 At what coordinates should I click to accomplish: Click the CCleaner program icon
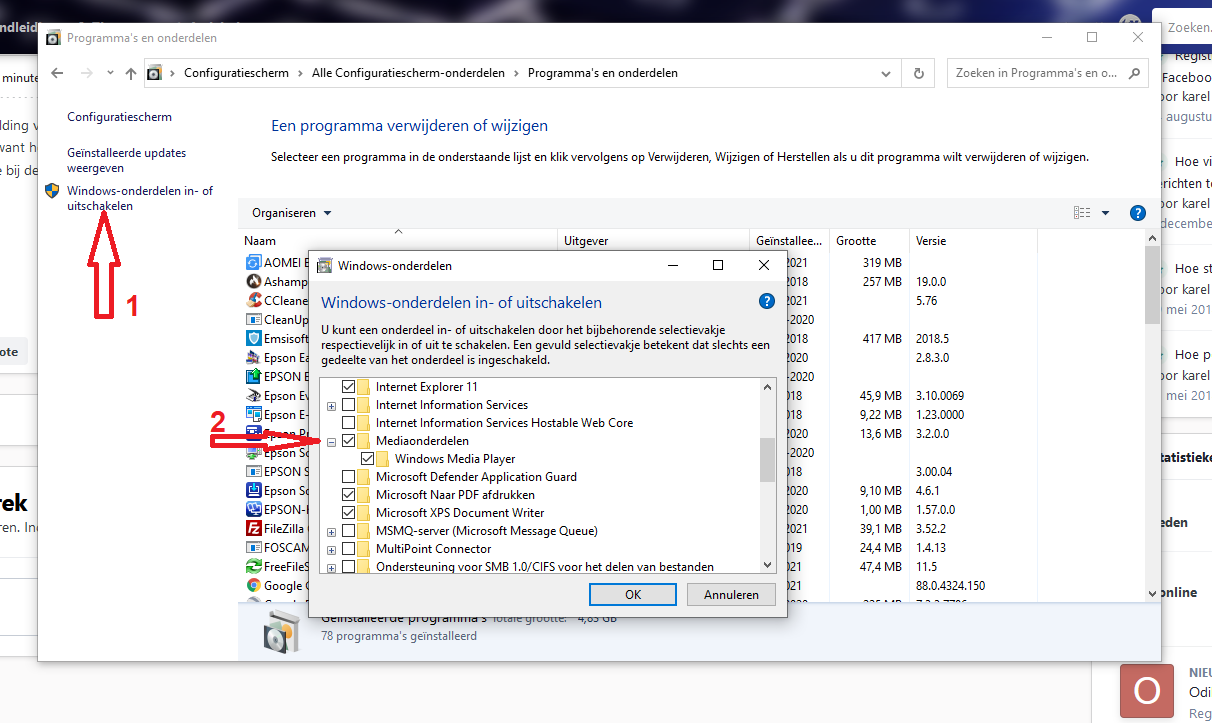click(x=253, y=300)
